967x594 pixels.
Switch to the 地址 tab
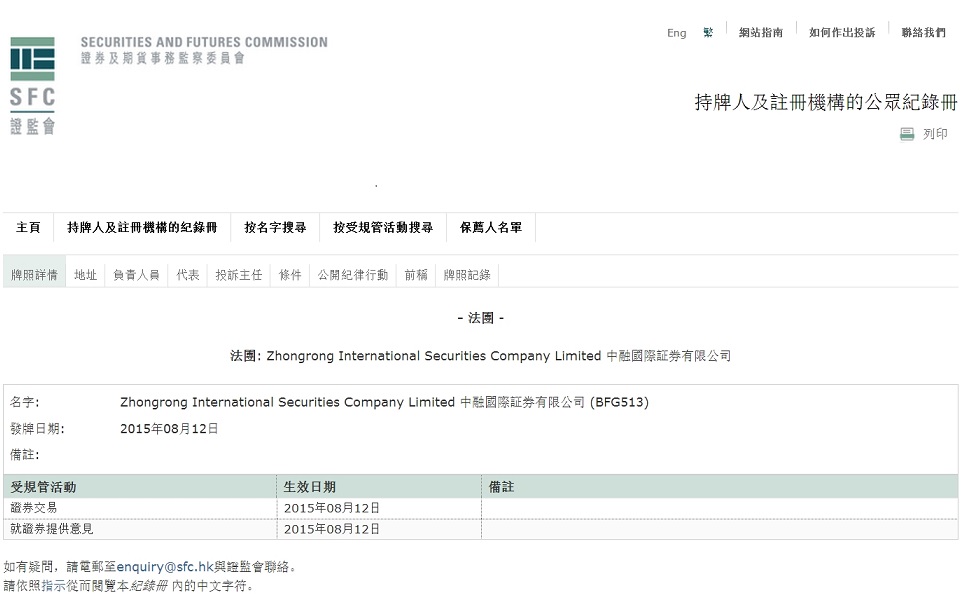click(86, 275)
